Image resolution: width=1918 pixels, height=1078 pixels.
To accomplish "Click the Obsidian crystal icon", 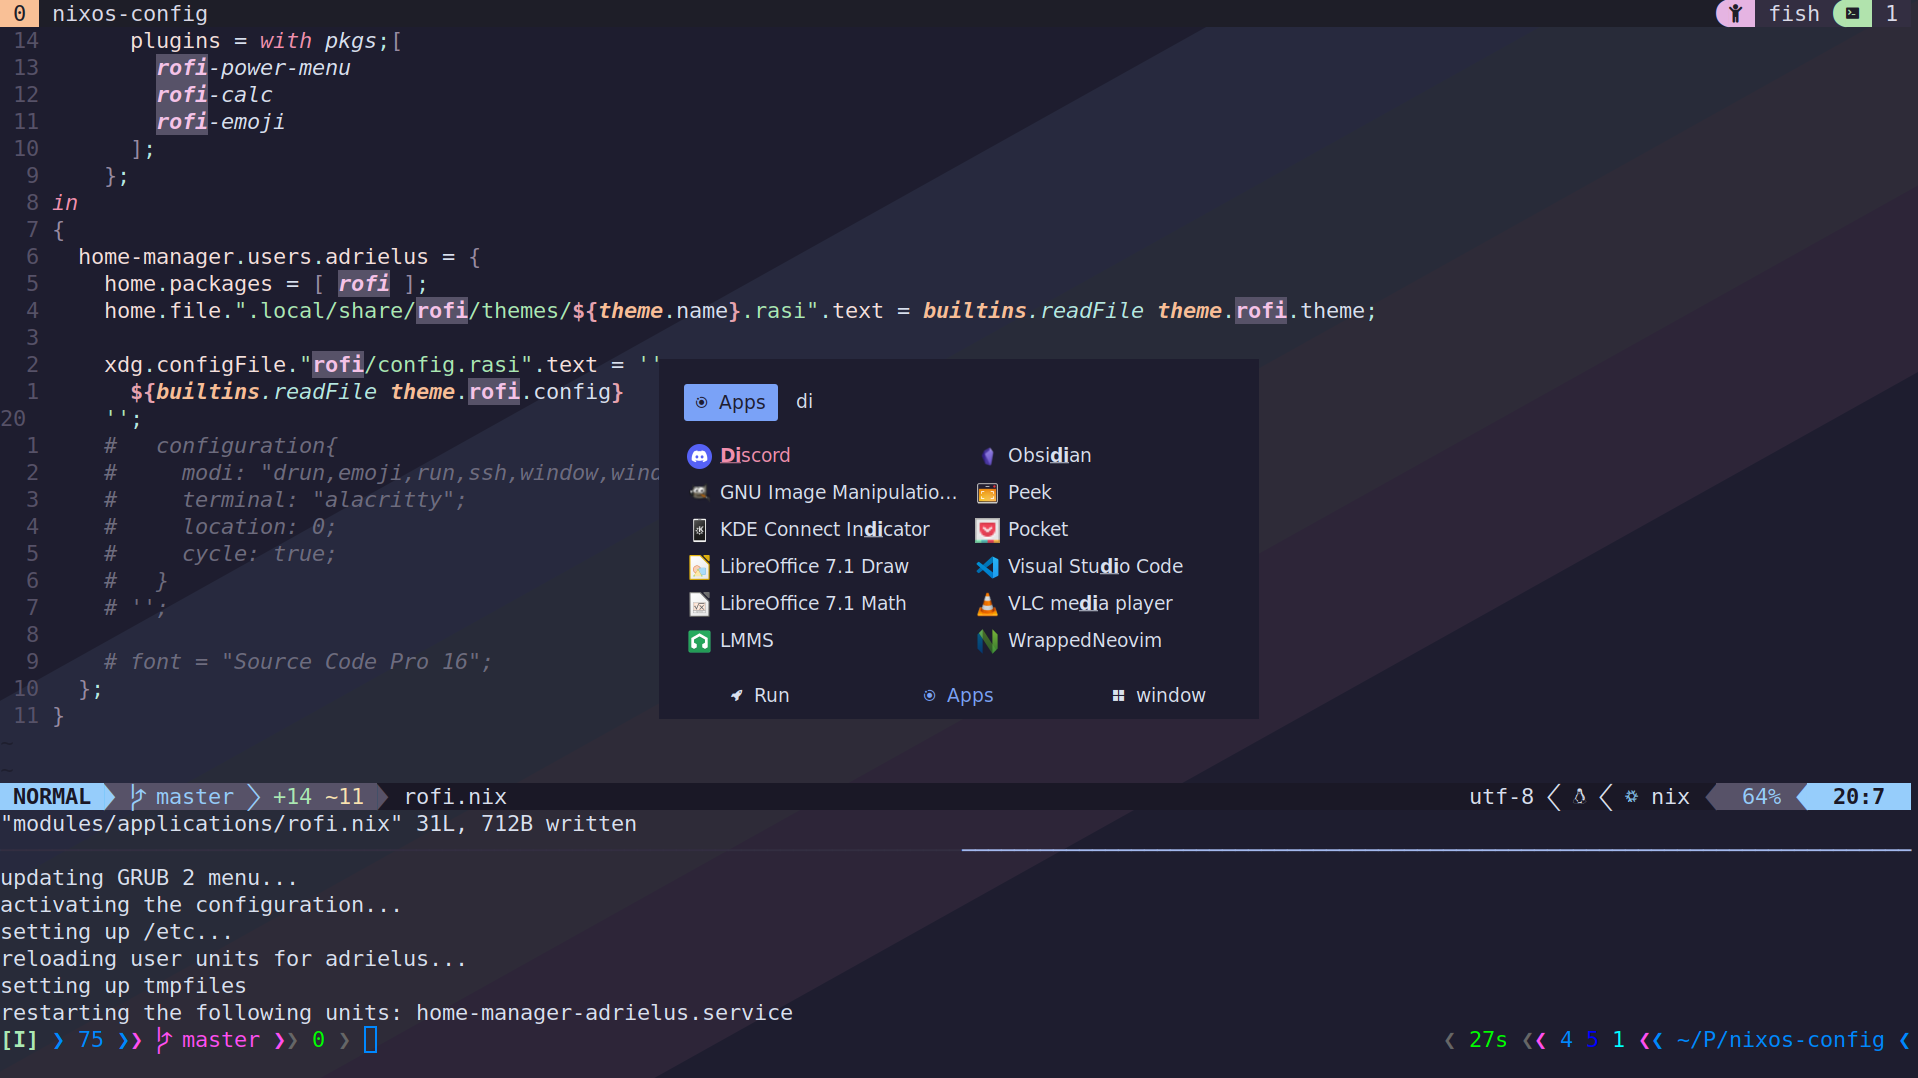I will point(987,456).
